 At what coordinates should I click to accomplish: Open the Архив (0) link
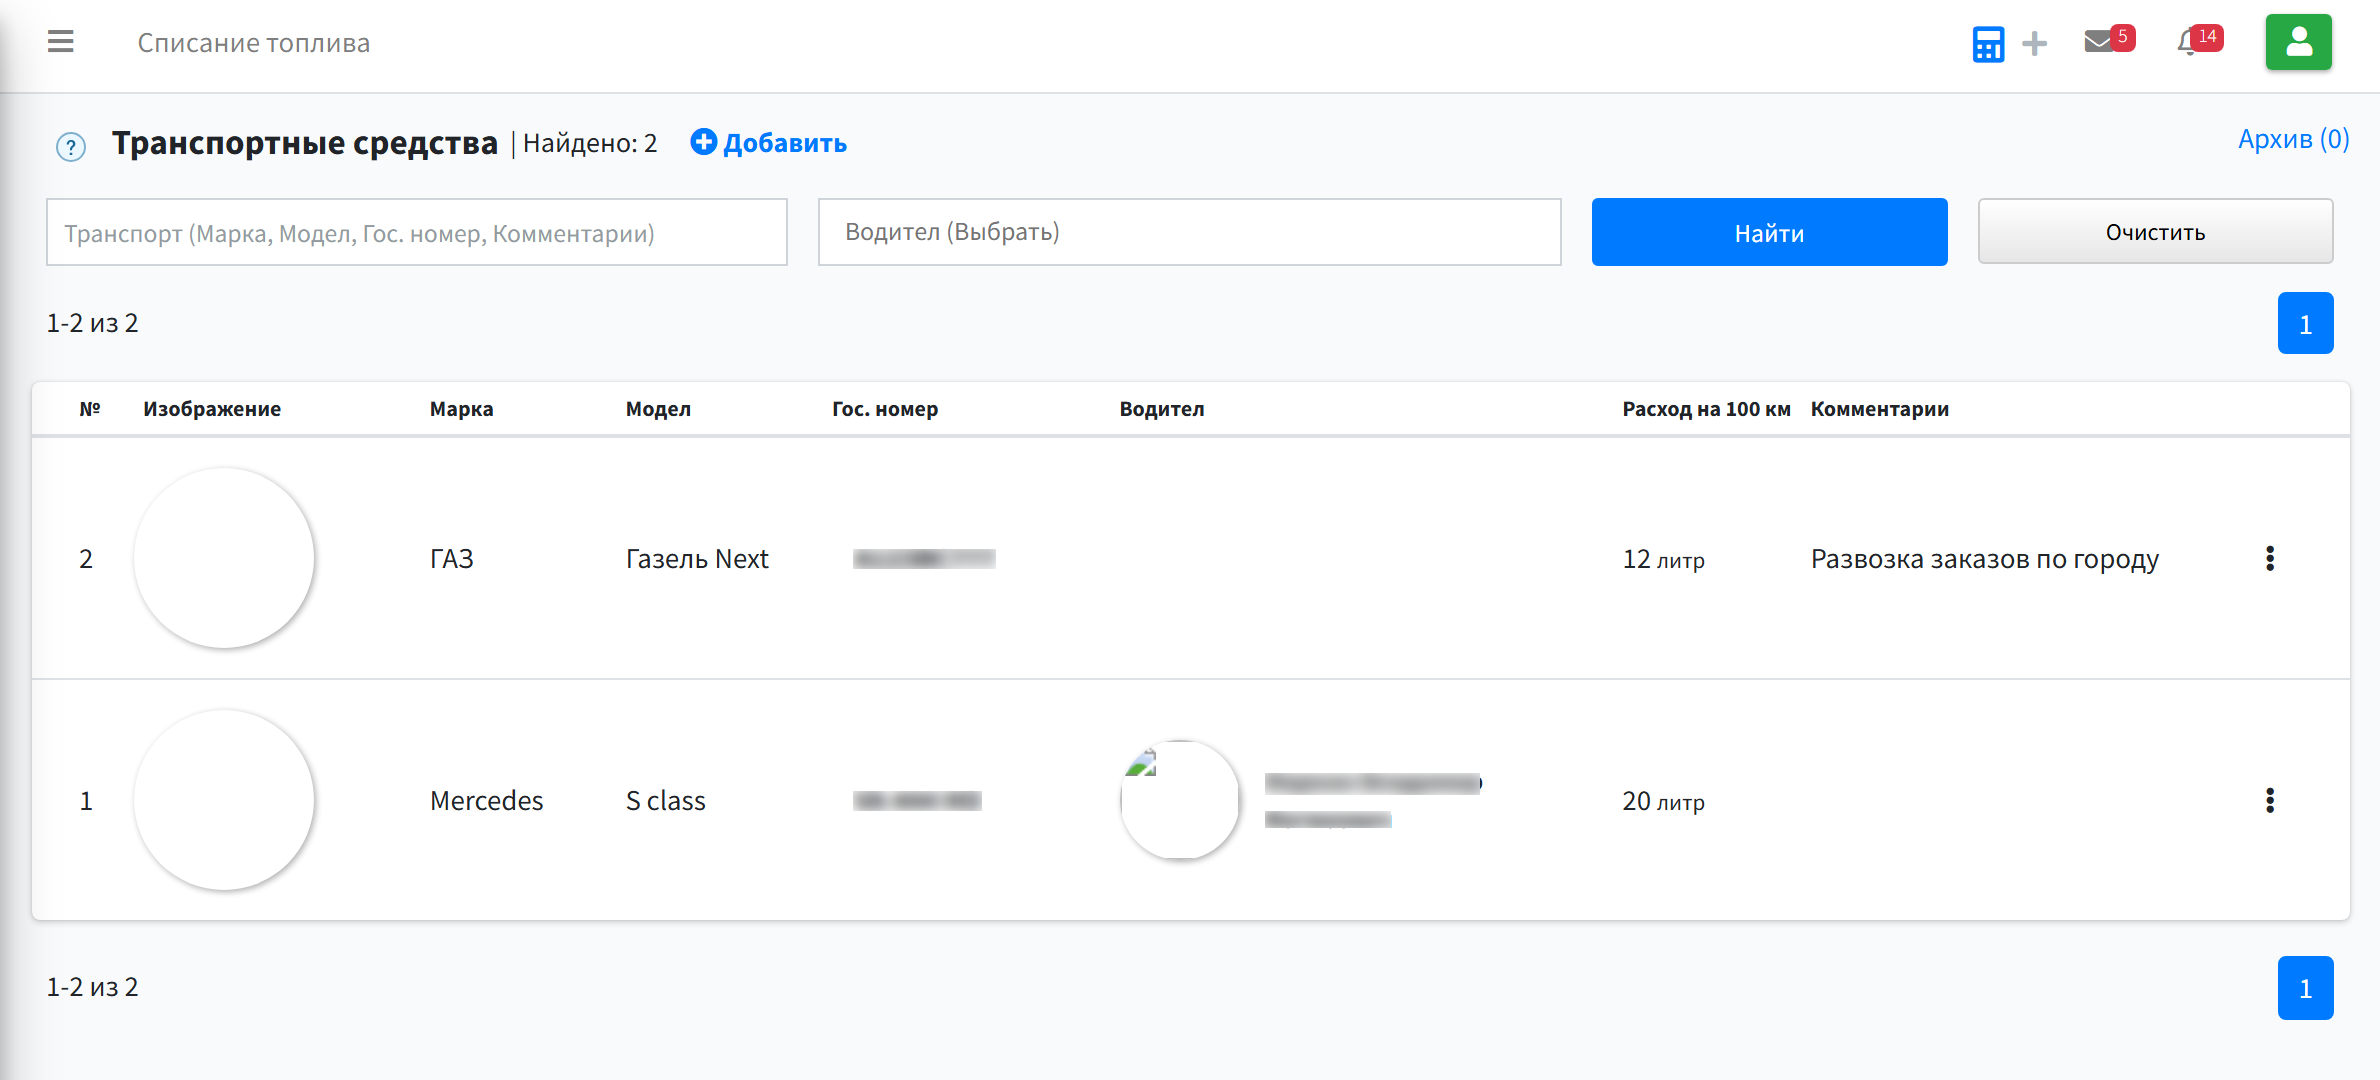(2293, 139)
